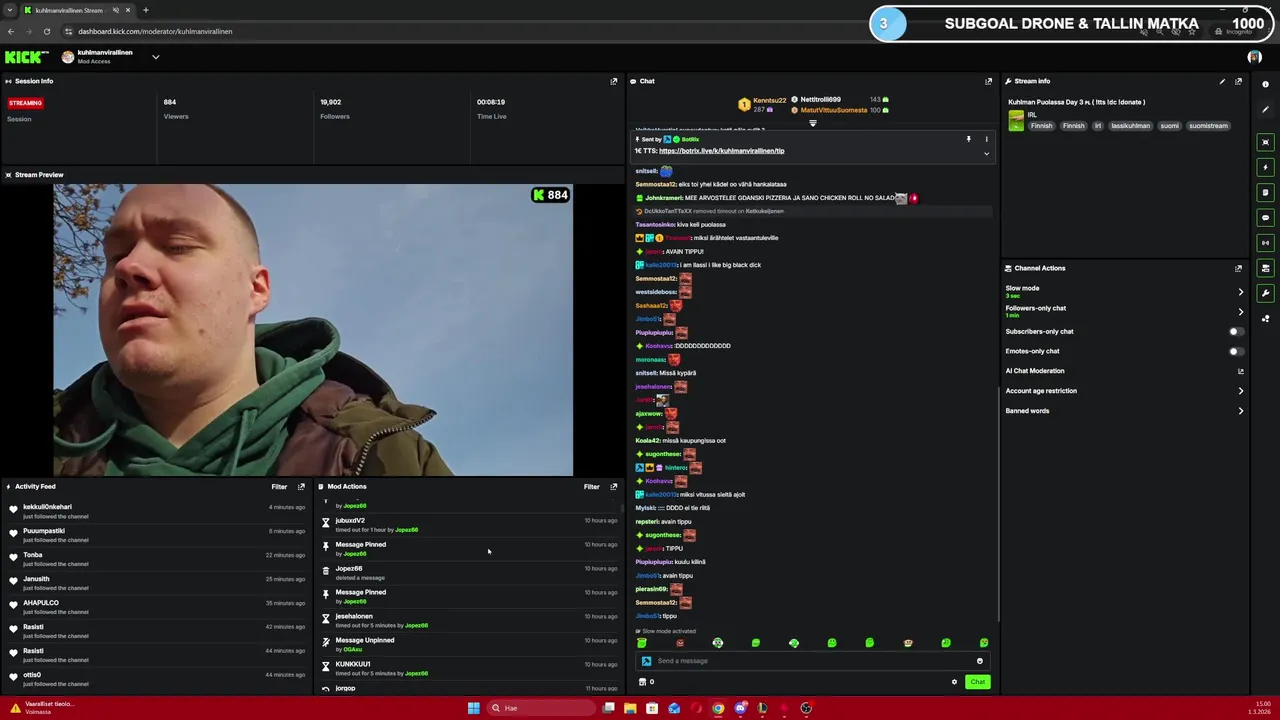The height and width of the screenshot is (720, 1280).
Task: Pop out the Activity Feed panel
Action: [x=301, y=487]
